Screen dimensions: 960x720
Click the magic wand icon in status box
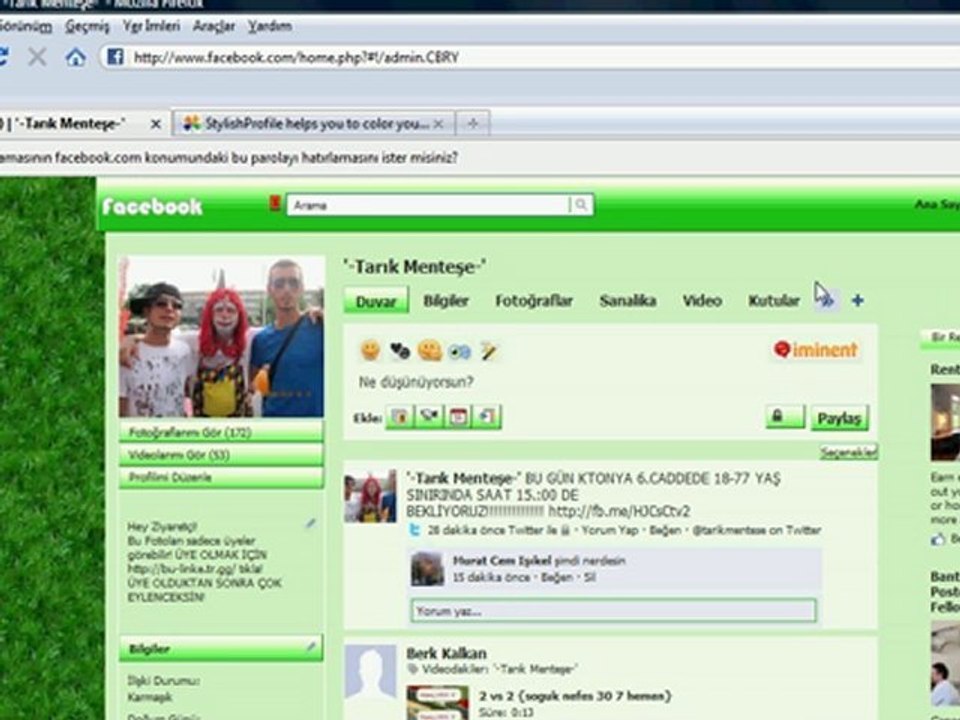489,351
